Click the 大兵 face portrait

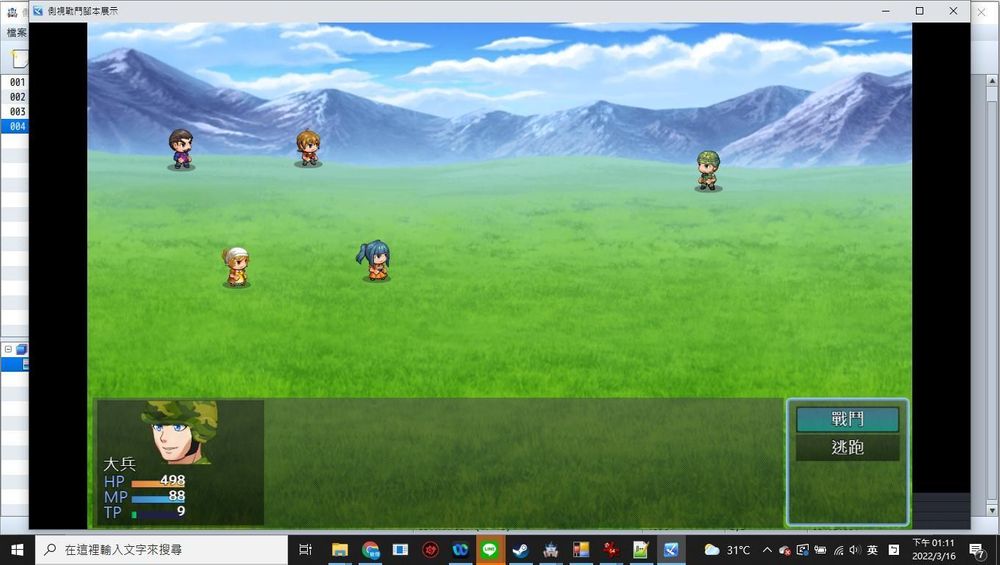point(180,432)
